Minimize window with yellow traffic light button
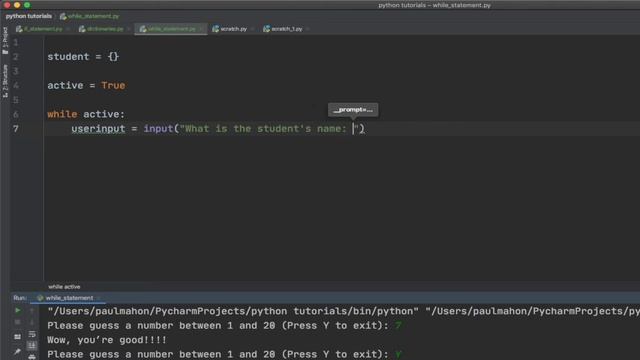This screenshot has width=640, height=360. [17, 5]
